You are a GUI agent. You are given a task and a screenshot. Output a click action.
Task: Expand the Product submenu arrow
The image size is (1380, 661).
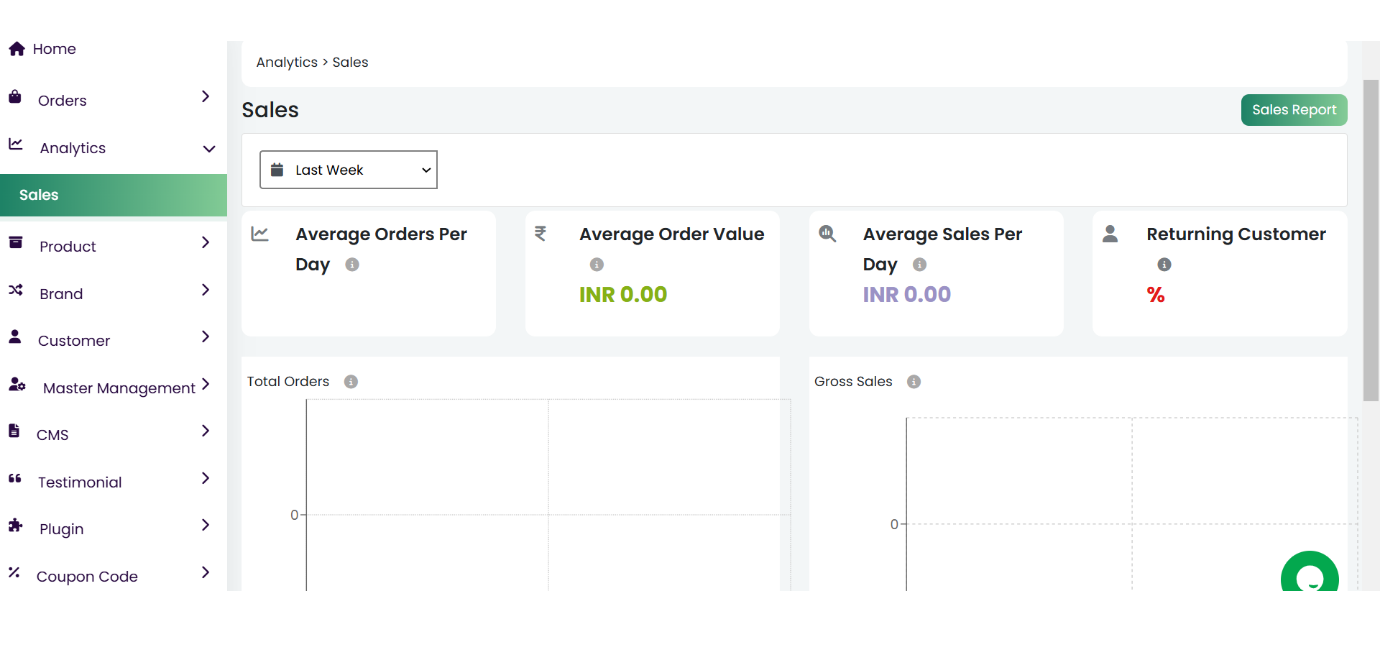pyautogui.click(x=205, y=243)
